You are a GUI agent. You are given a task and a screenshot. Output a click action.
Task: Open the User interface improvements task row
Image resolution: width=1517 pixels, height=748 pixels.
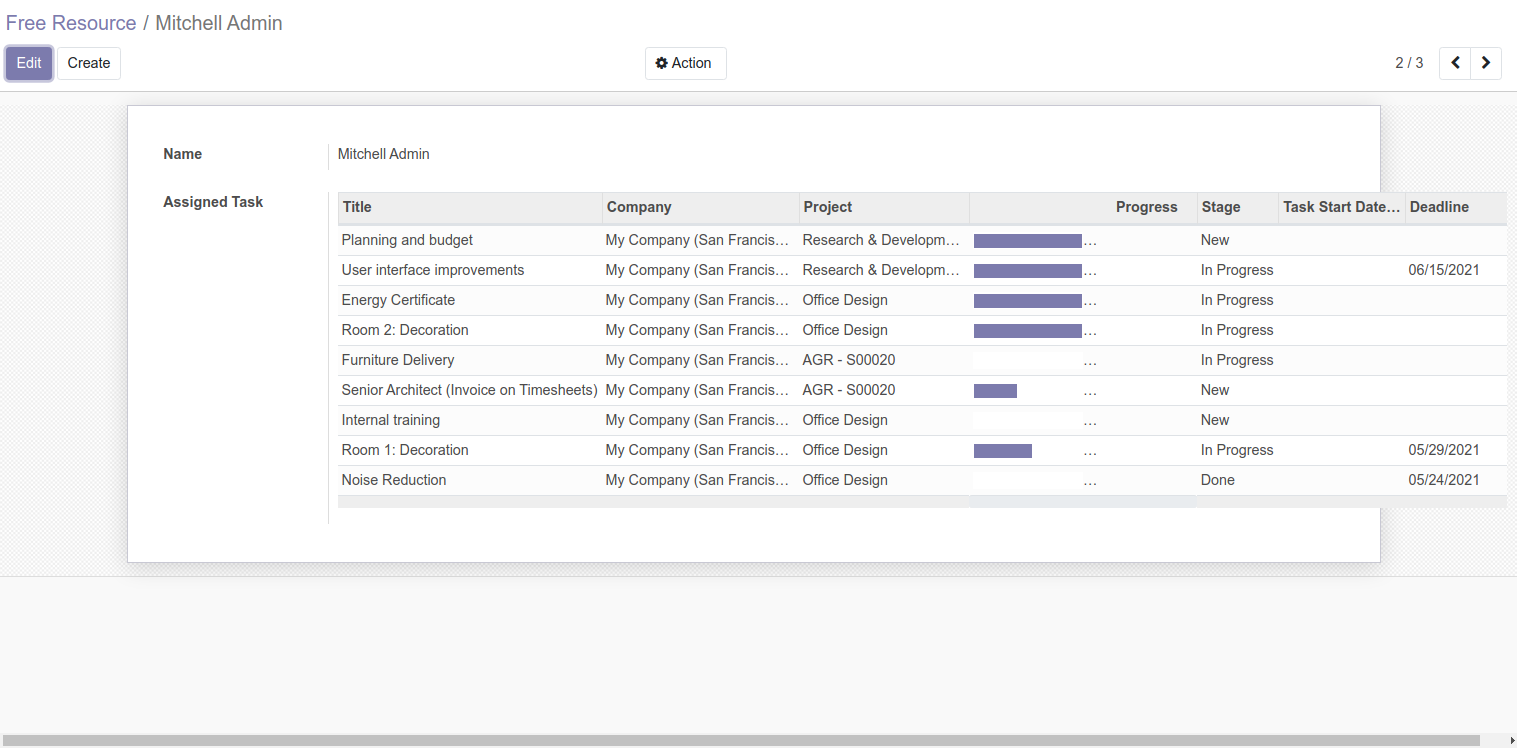(433, 270)
